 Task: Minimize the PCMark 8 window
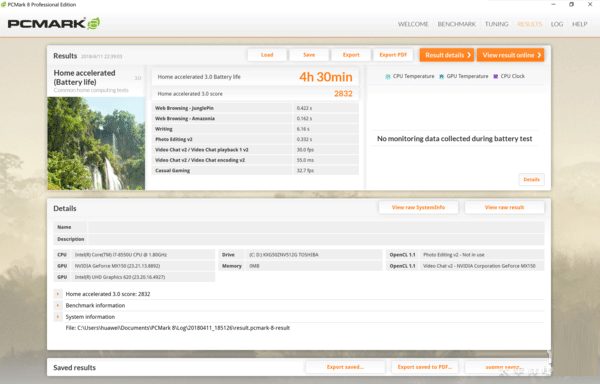(x=553, y=5)
